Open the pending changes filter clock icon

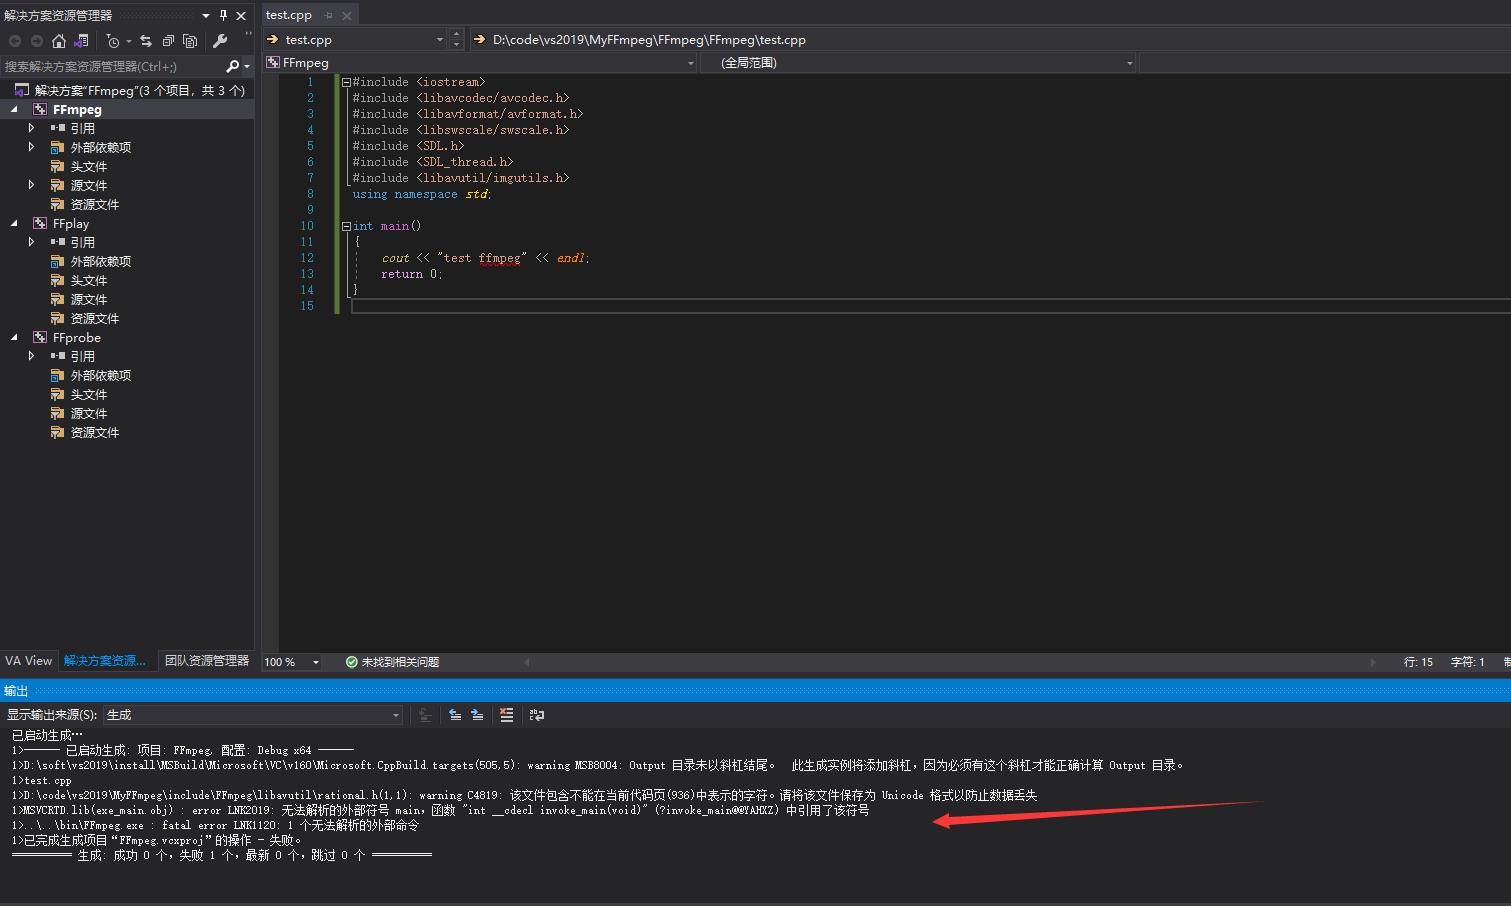tap(113, 41)
